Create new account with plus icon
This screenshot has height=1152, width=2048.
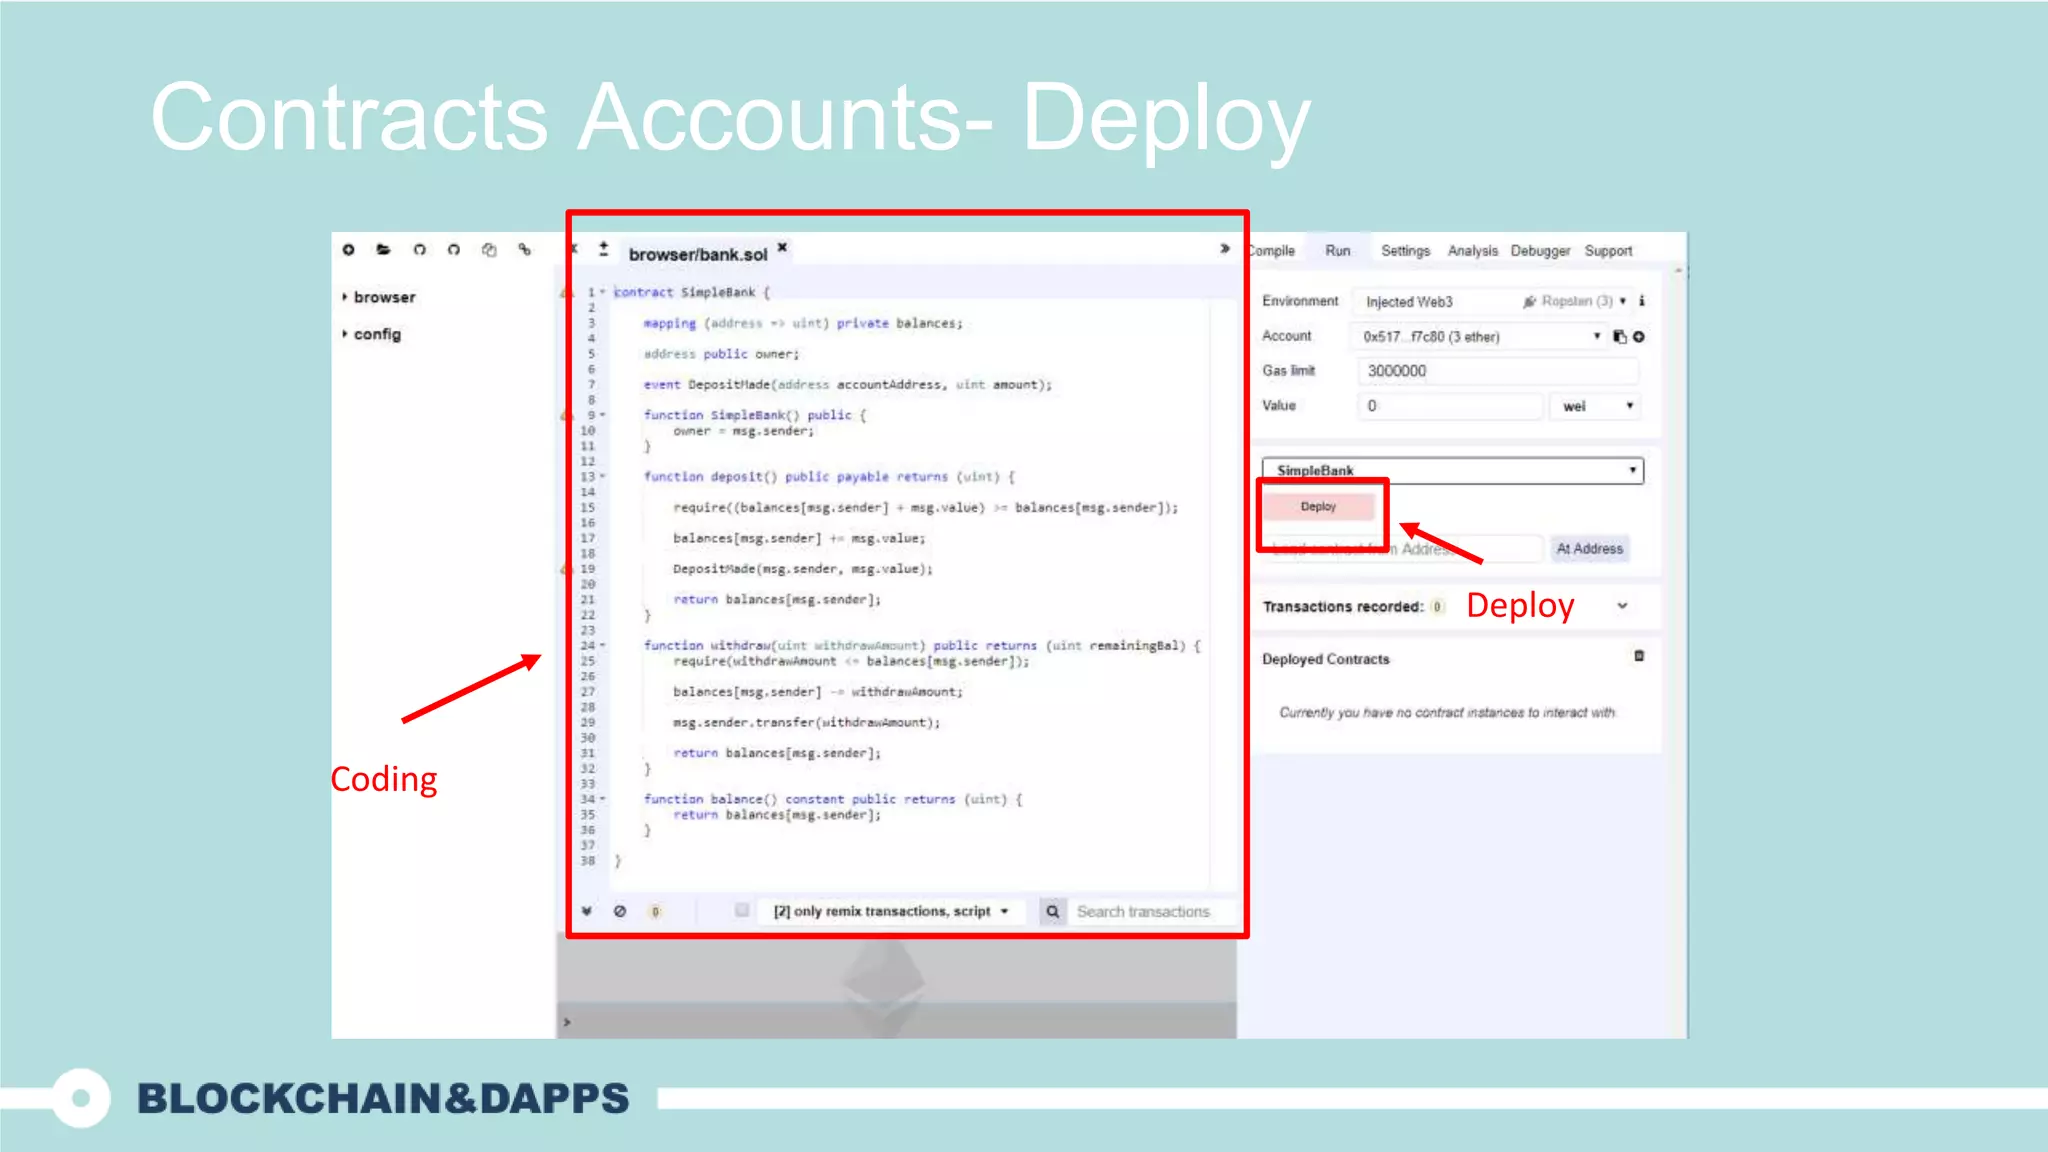click(x=1638, y=337)
